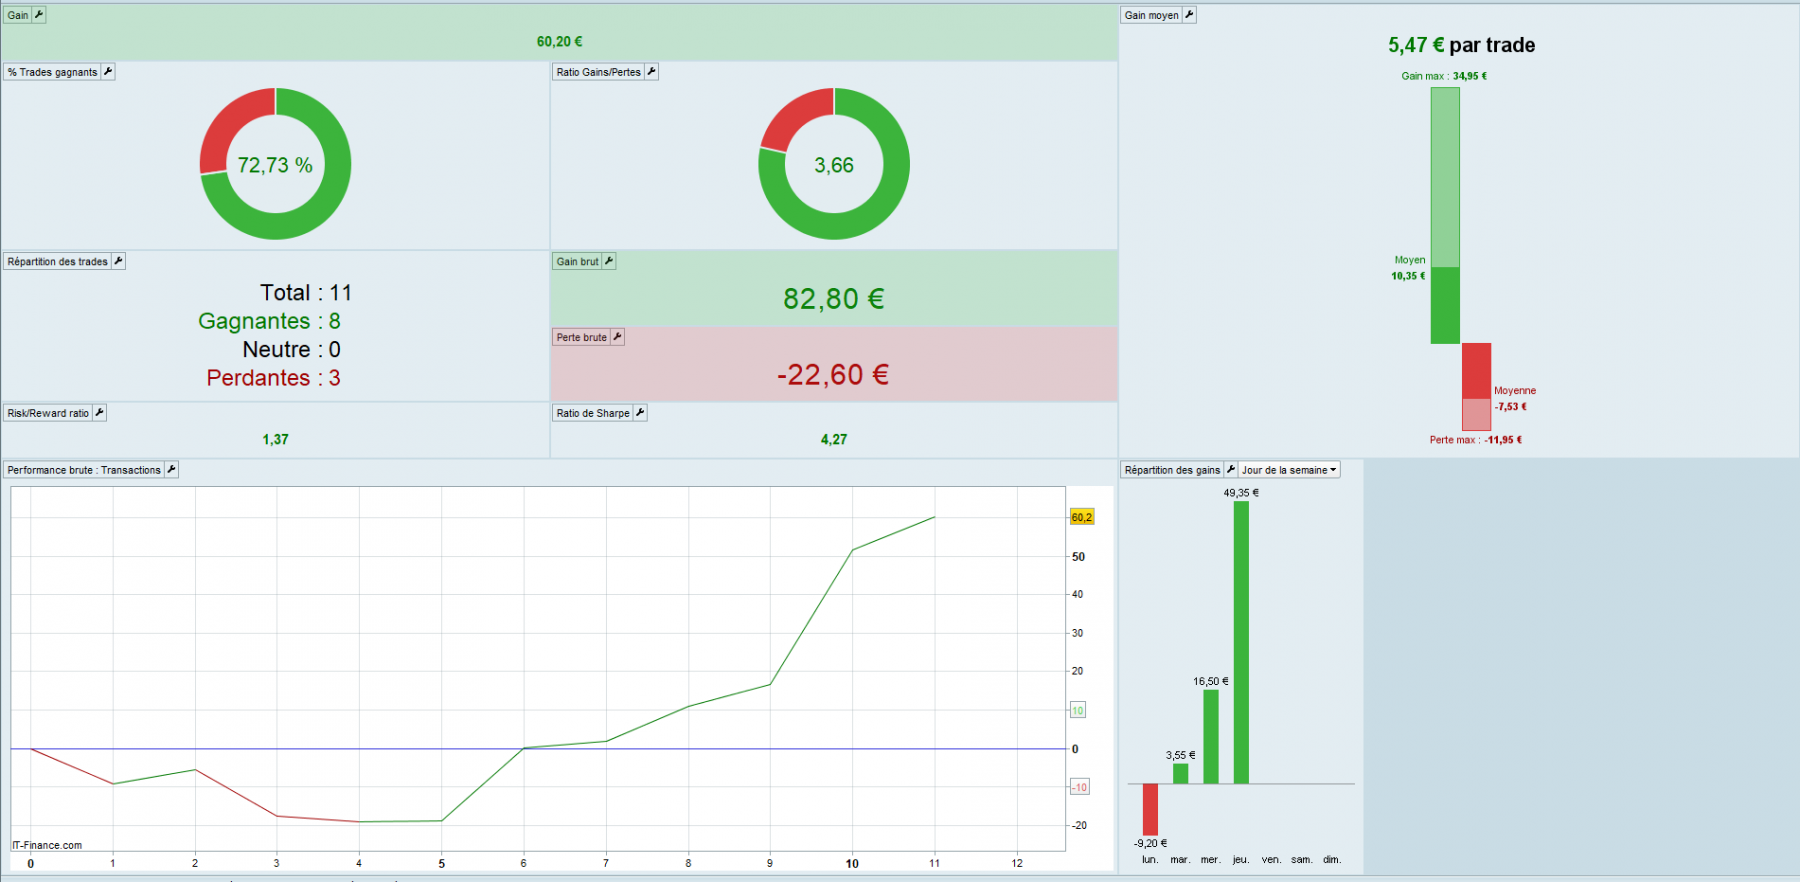Click the gross loss value -22,60 €
1800x882 pixels.
click(x=833, y=375)
